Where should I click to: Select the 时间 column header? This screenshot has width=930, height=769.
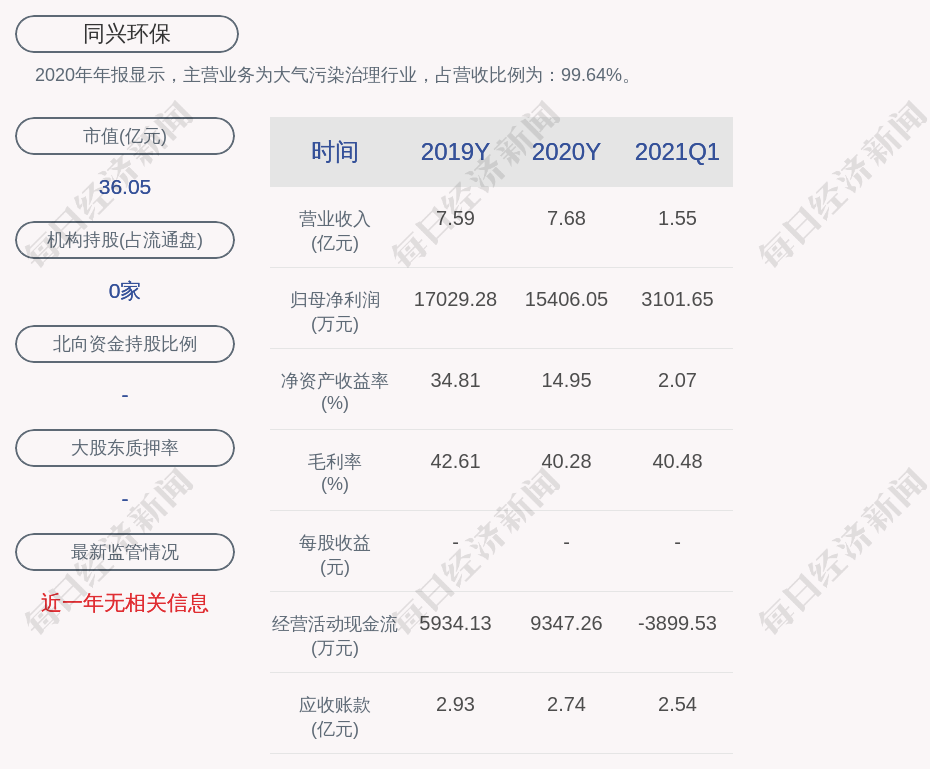pos(335,152)
